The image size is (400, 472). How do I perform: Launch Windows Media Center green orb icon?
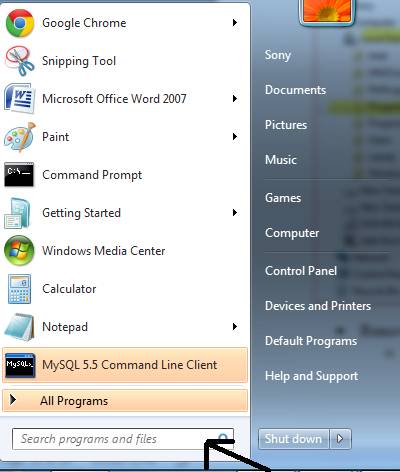pos(19,251)
